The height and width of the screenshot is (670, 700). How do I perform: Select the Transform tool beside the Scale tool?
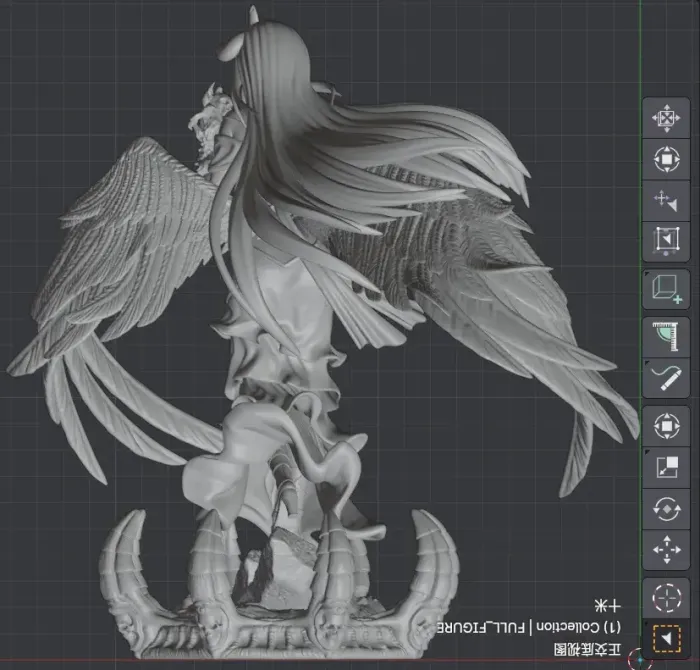click(x=667, y=425)
